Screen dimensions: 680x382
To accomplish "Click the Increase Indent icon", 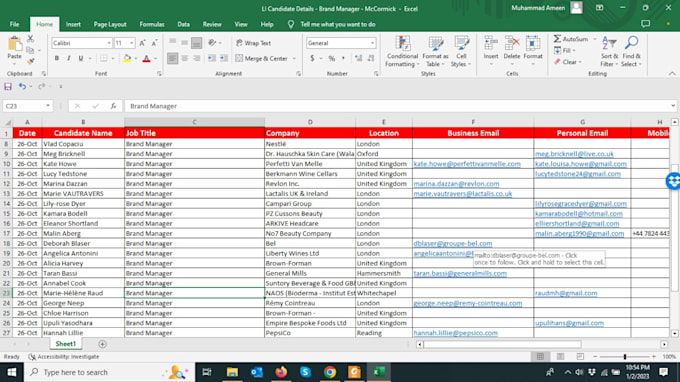I will (224, 58).
